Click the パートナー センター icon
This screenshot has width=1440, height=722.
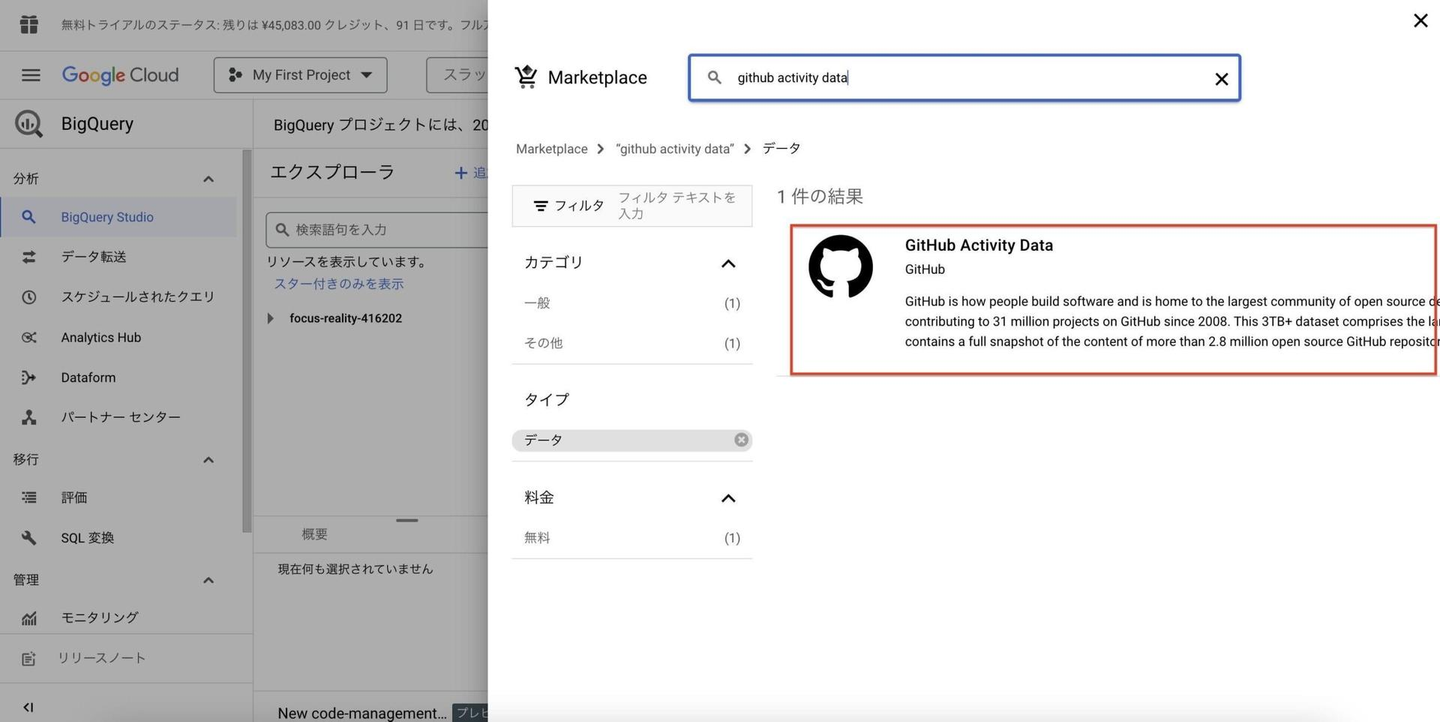[x=29, y=417]
